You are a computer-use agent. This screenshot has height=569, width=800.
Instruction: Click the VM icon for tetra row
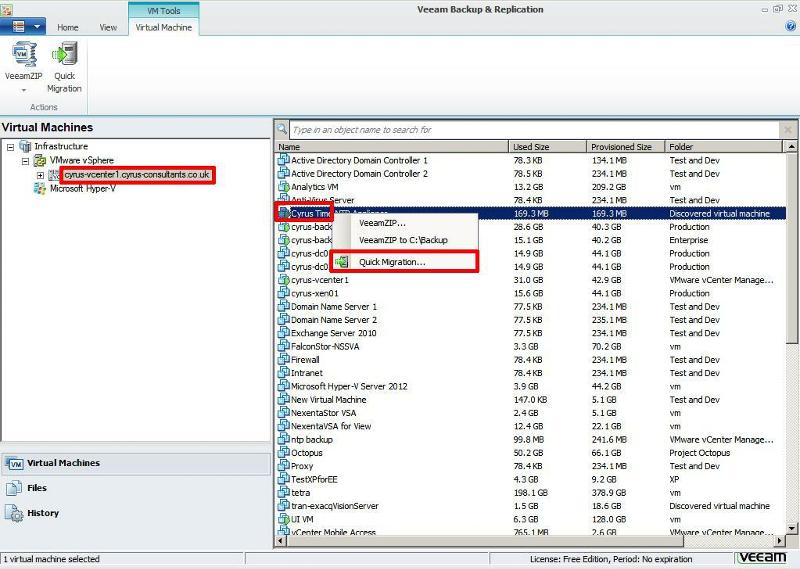pyautogui.click(x=284, y=492)
